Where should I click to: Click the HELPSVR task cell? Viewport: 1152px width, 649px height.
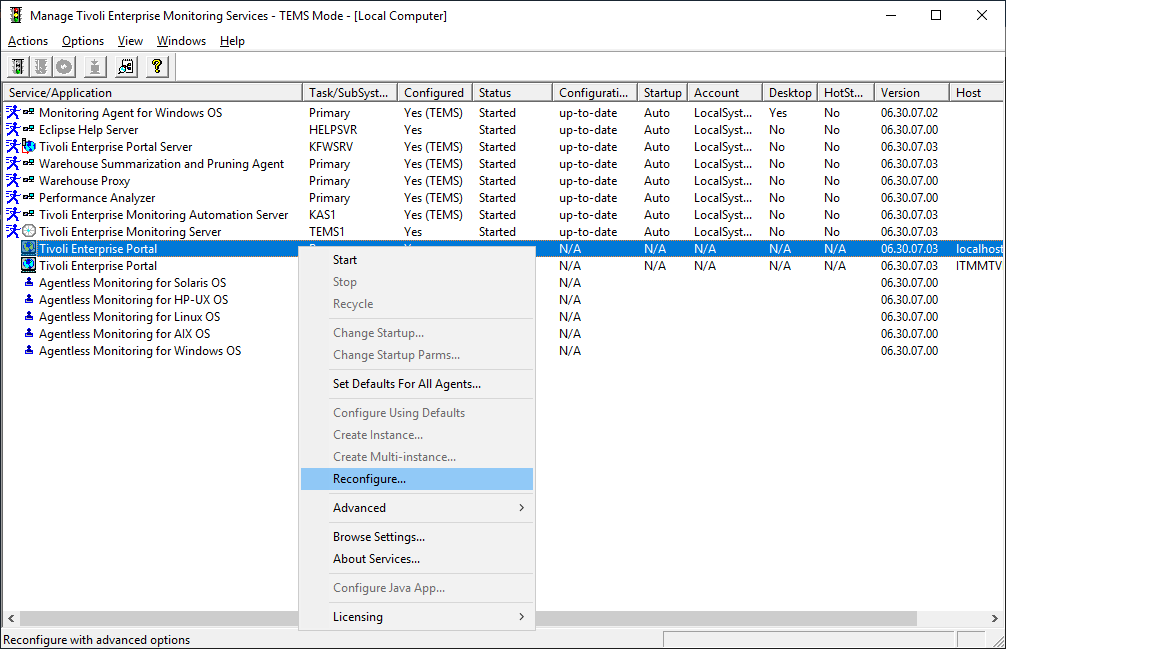click(x=333, y=130)
